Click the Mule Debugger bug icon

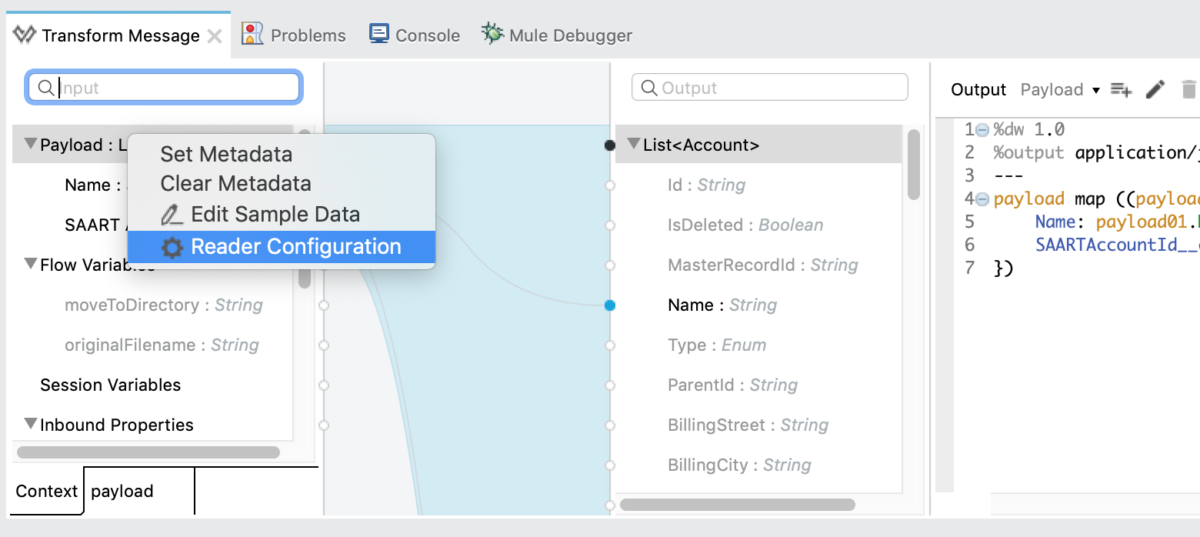(492, 33)
